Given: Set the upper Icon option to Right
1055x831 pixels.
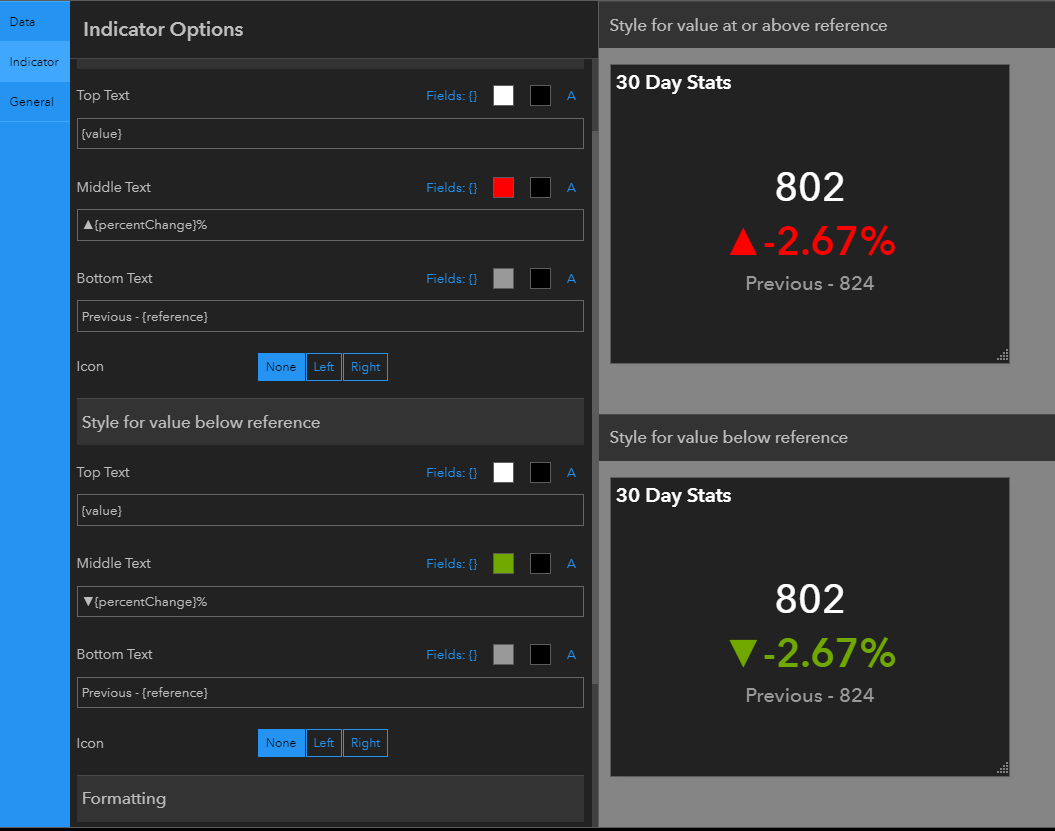Looking at the screenshot, I should click(365, 367).
